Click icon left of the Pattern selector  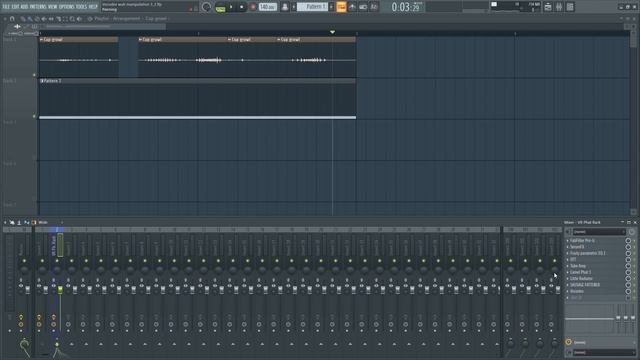coord(285,7)
